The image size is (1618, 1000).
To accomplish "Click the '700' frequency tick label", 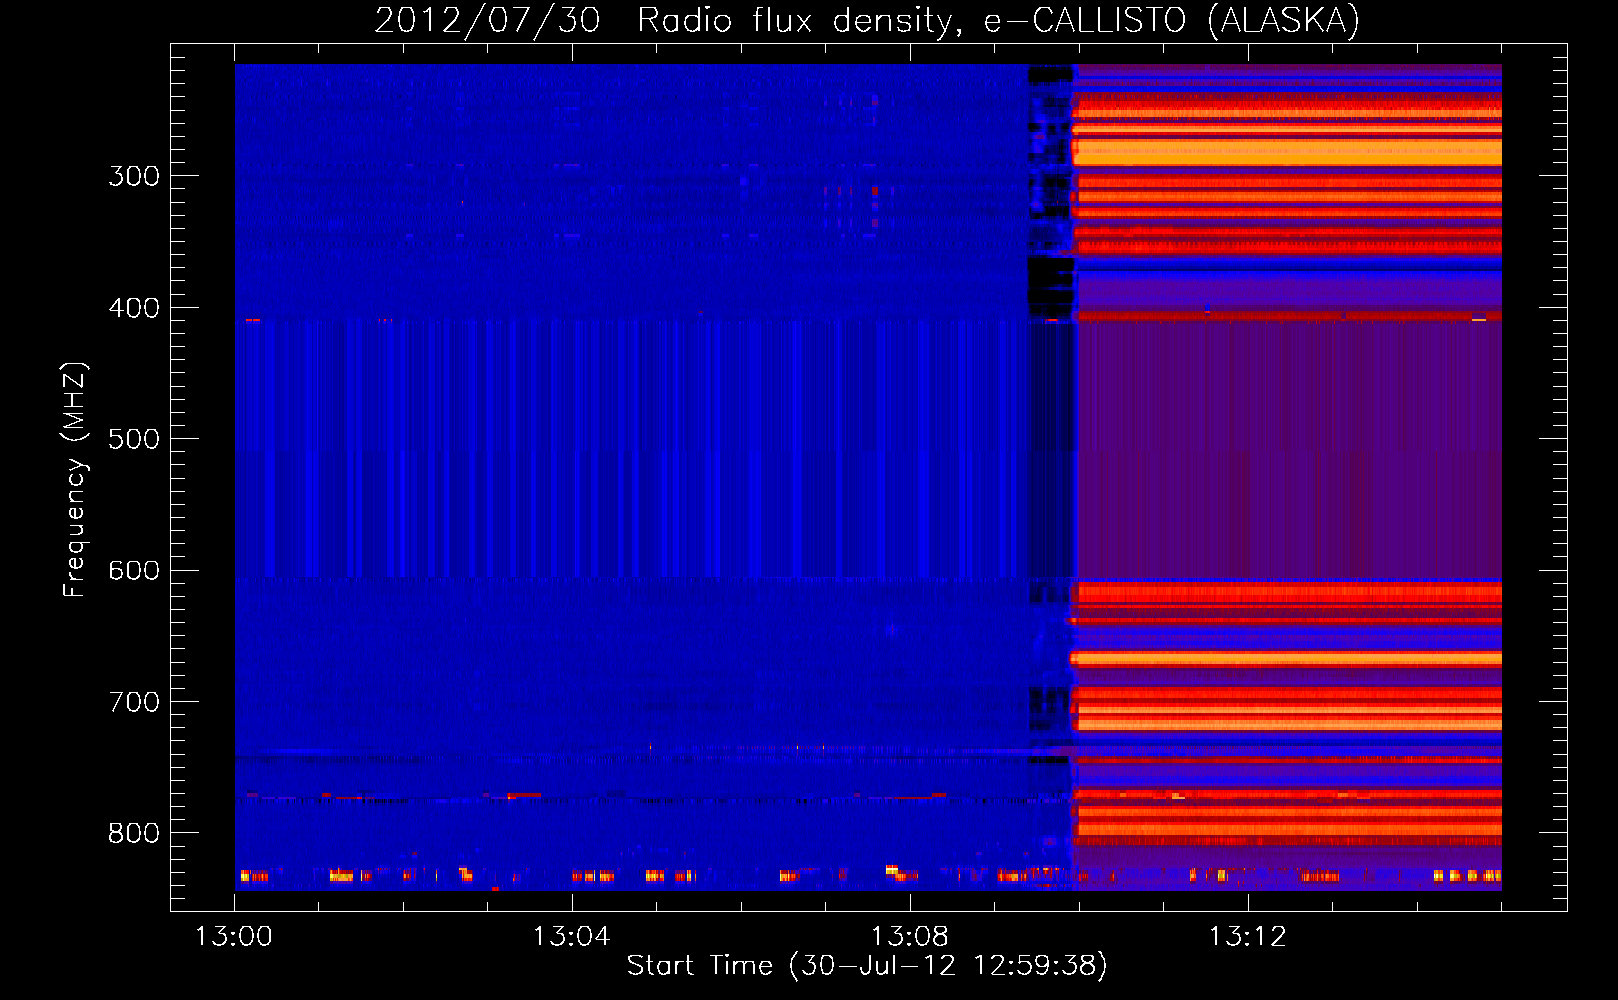I will [134, 702].
